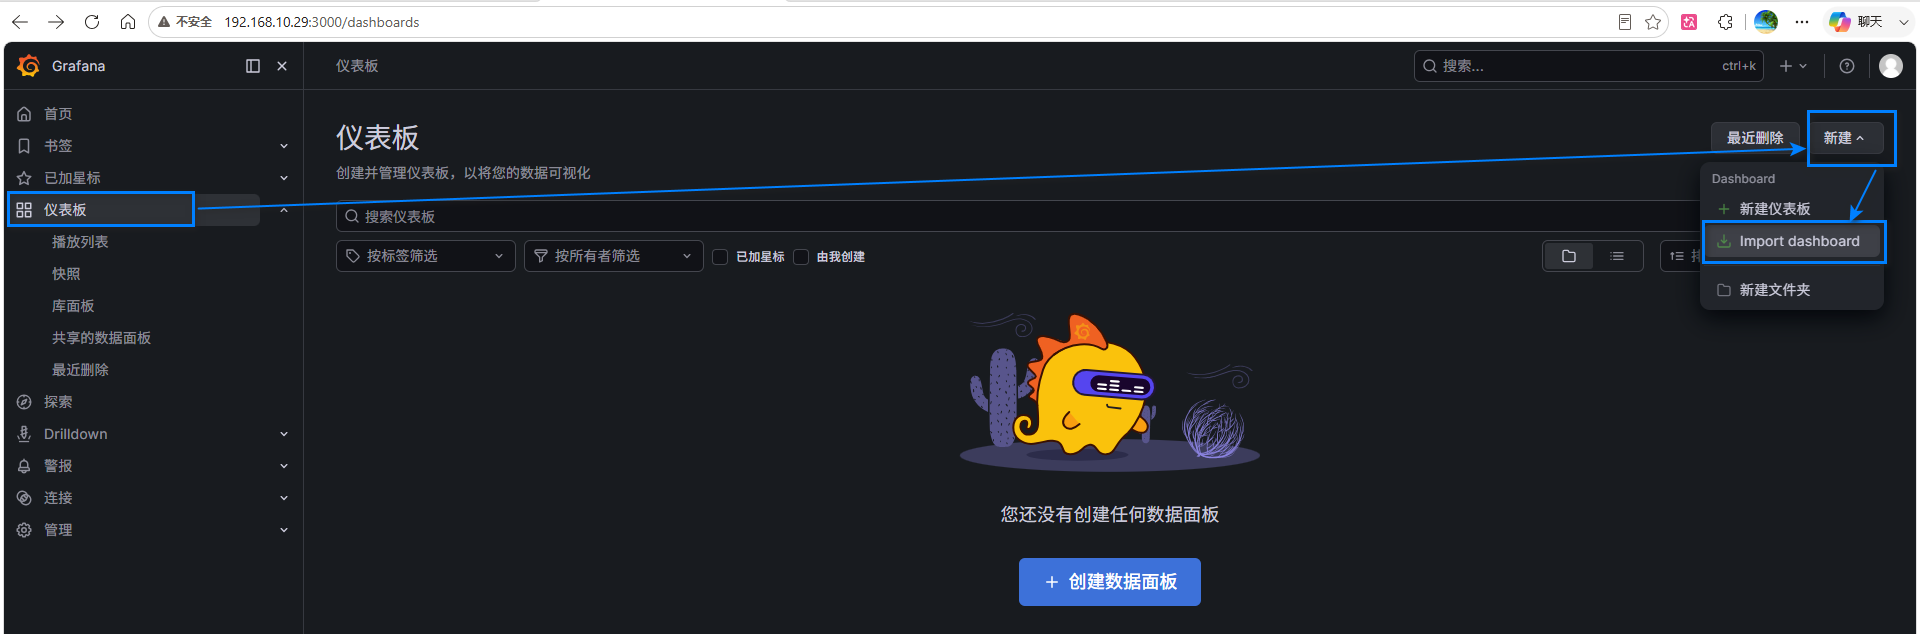The width and height of the screenshot is (1920, 634).
Task: Click the 不安全 security warning
Action: [x=185, y=22]
